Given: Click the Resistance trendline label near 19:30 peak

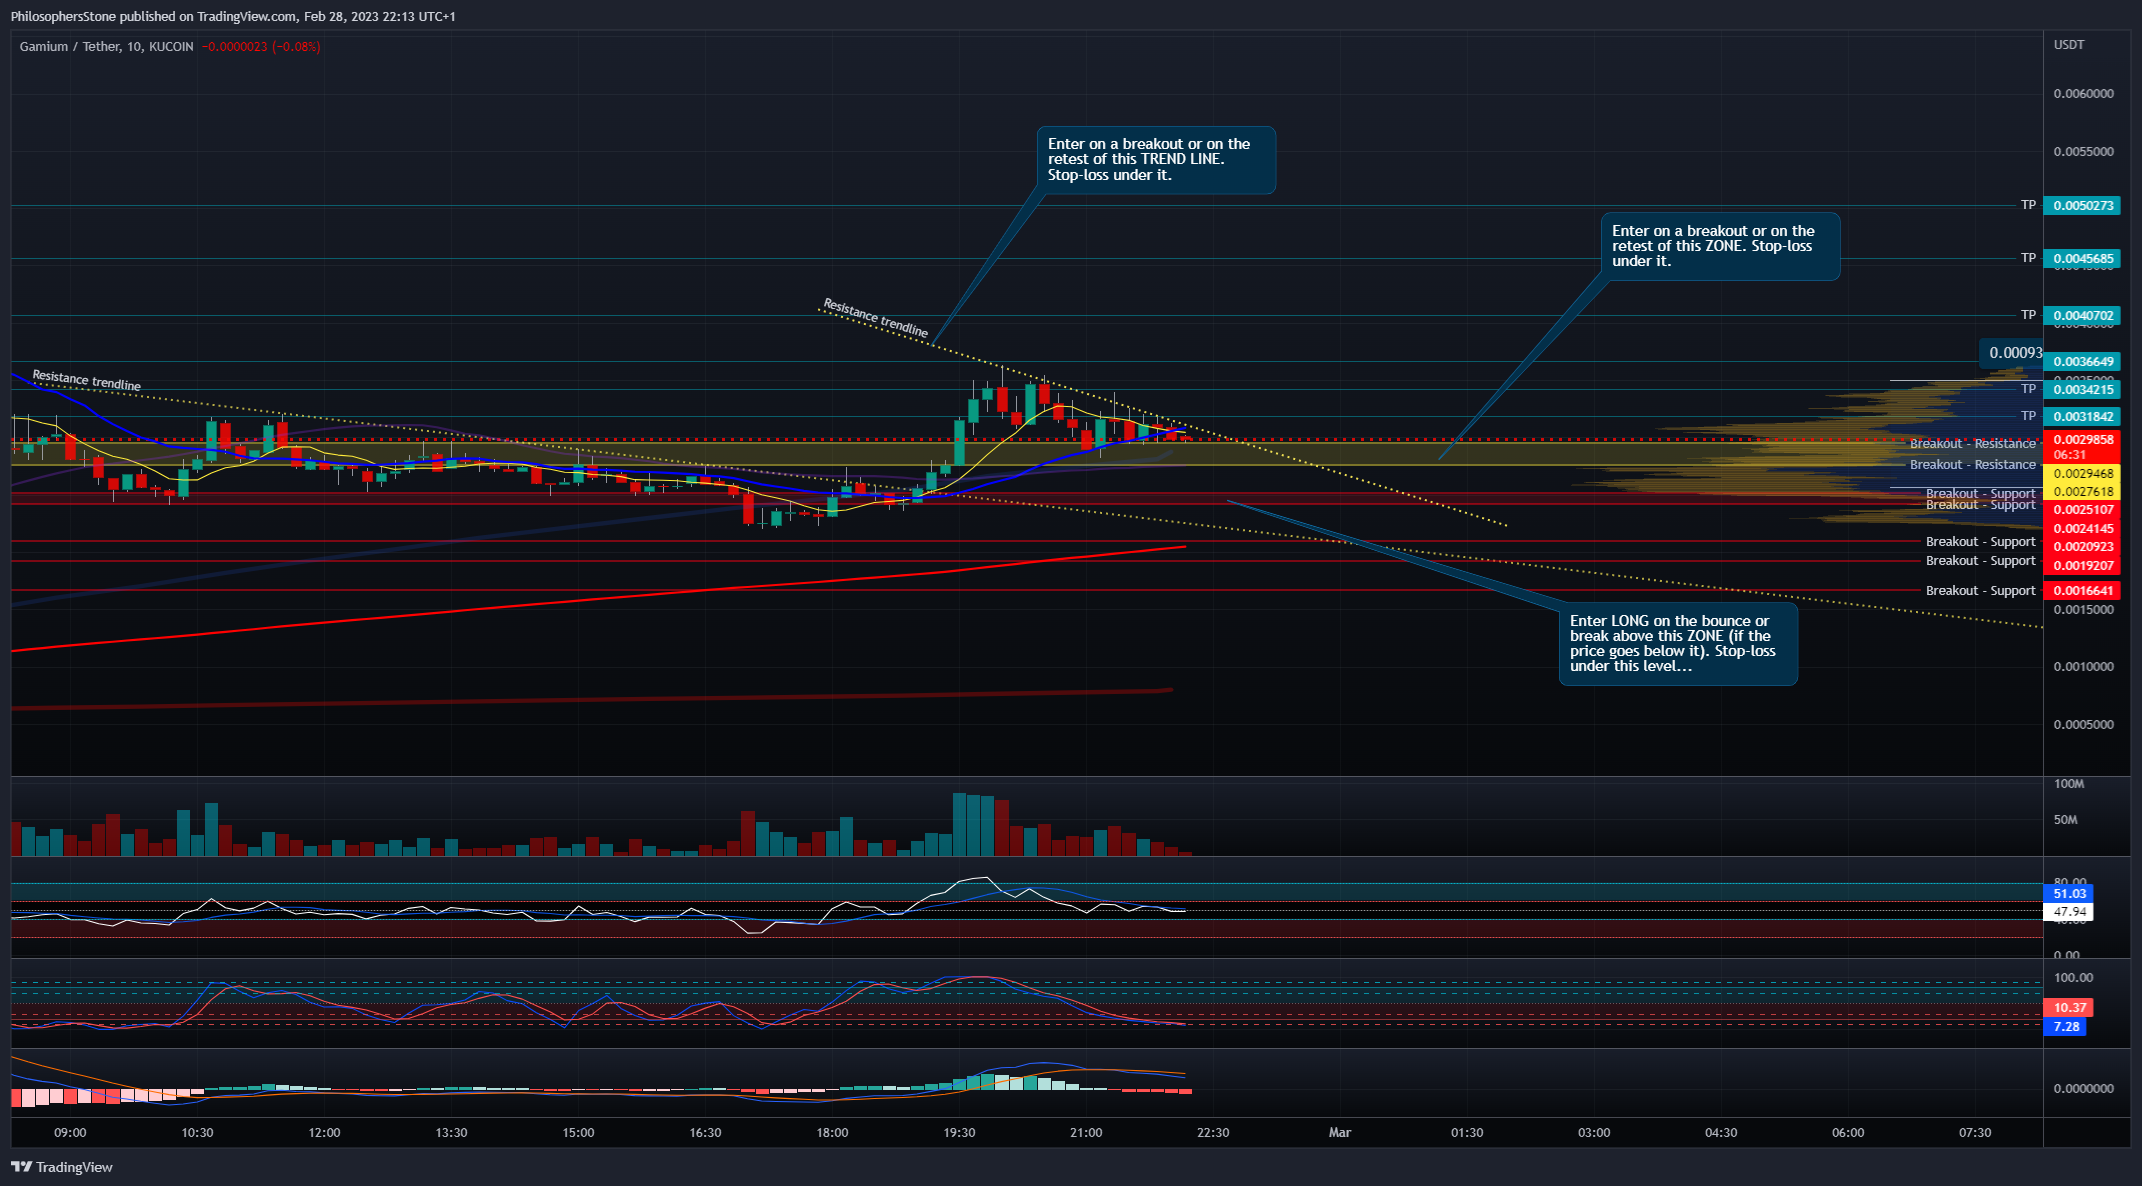Looking at the screenshot, I should tap(876, 318).
